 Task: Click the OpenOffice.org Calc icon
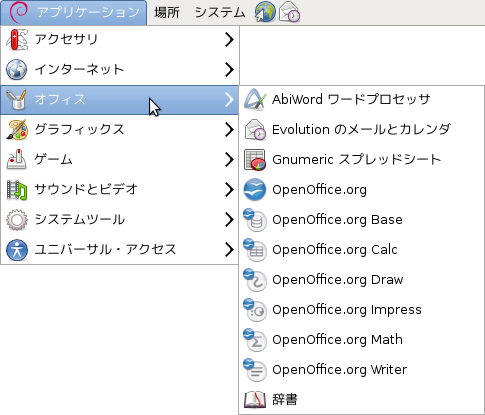click(255, 249)
